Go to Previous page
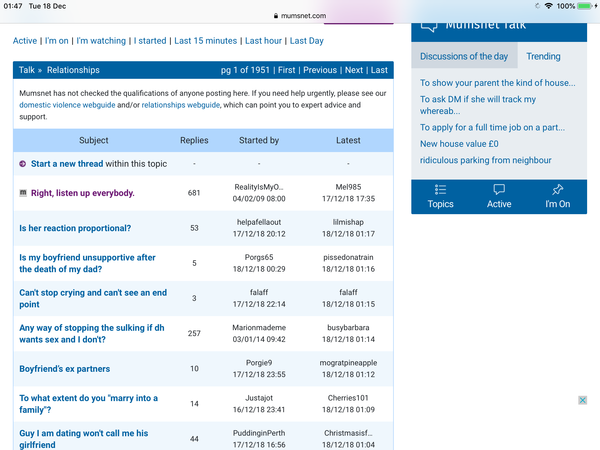This screenshot has height=450, width=600. (320, 70)
